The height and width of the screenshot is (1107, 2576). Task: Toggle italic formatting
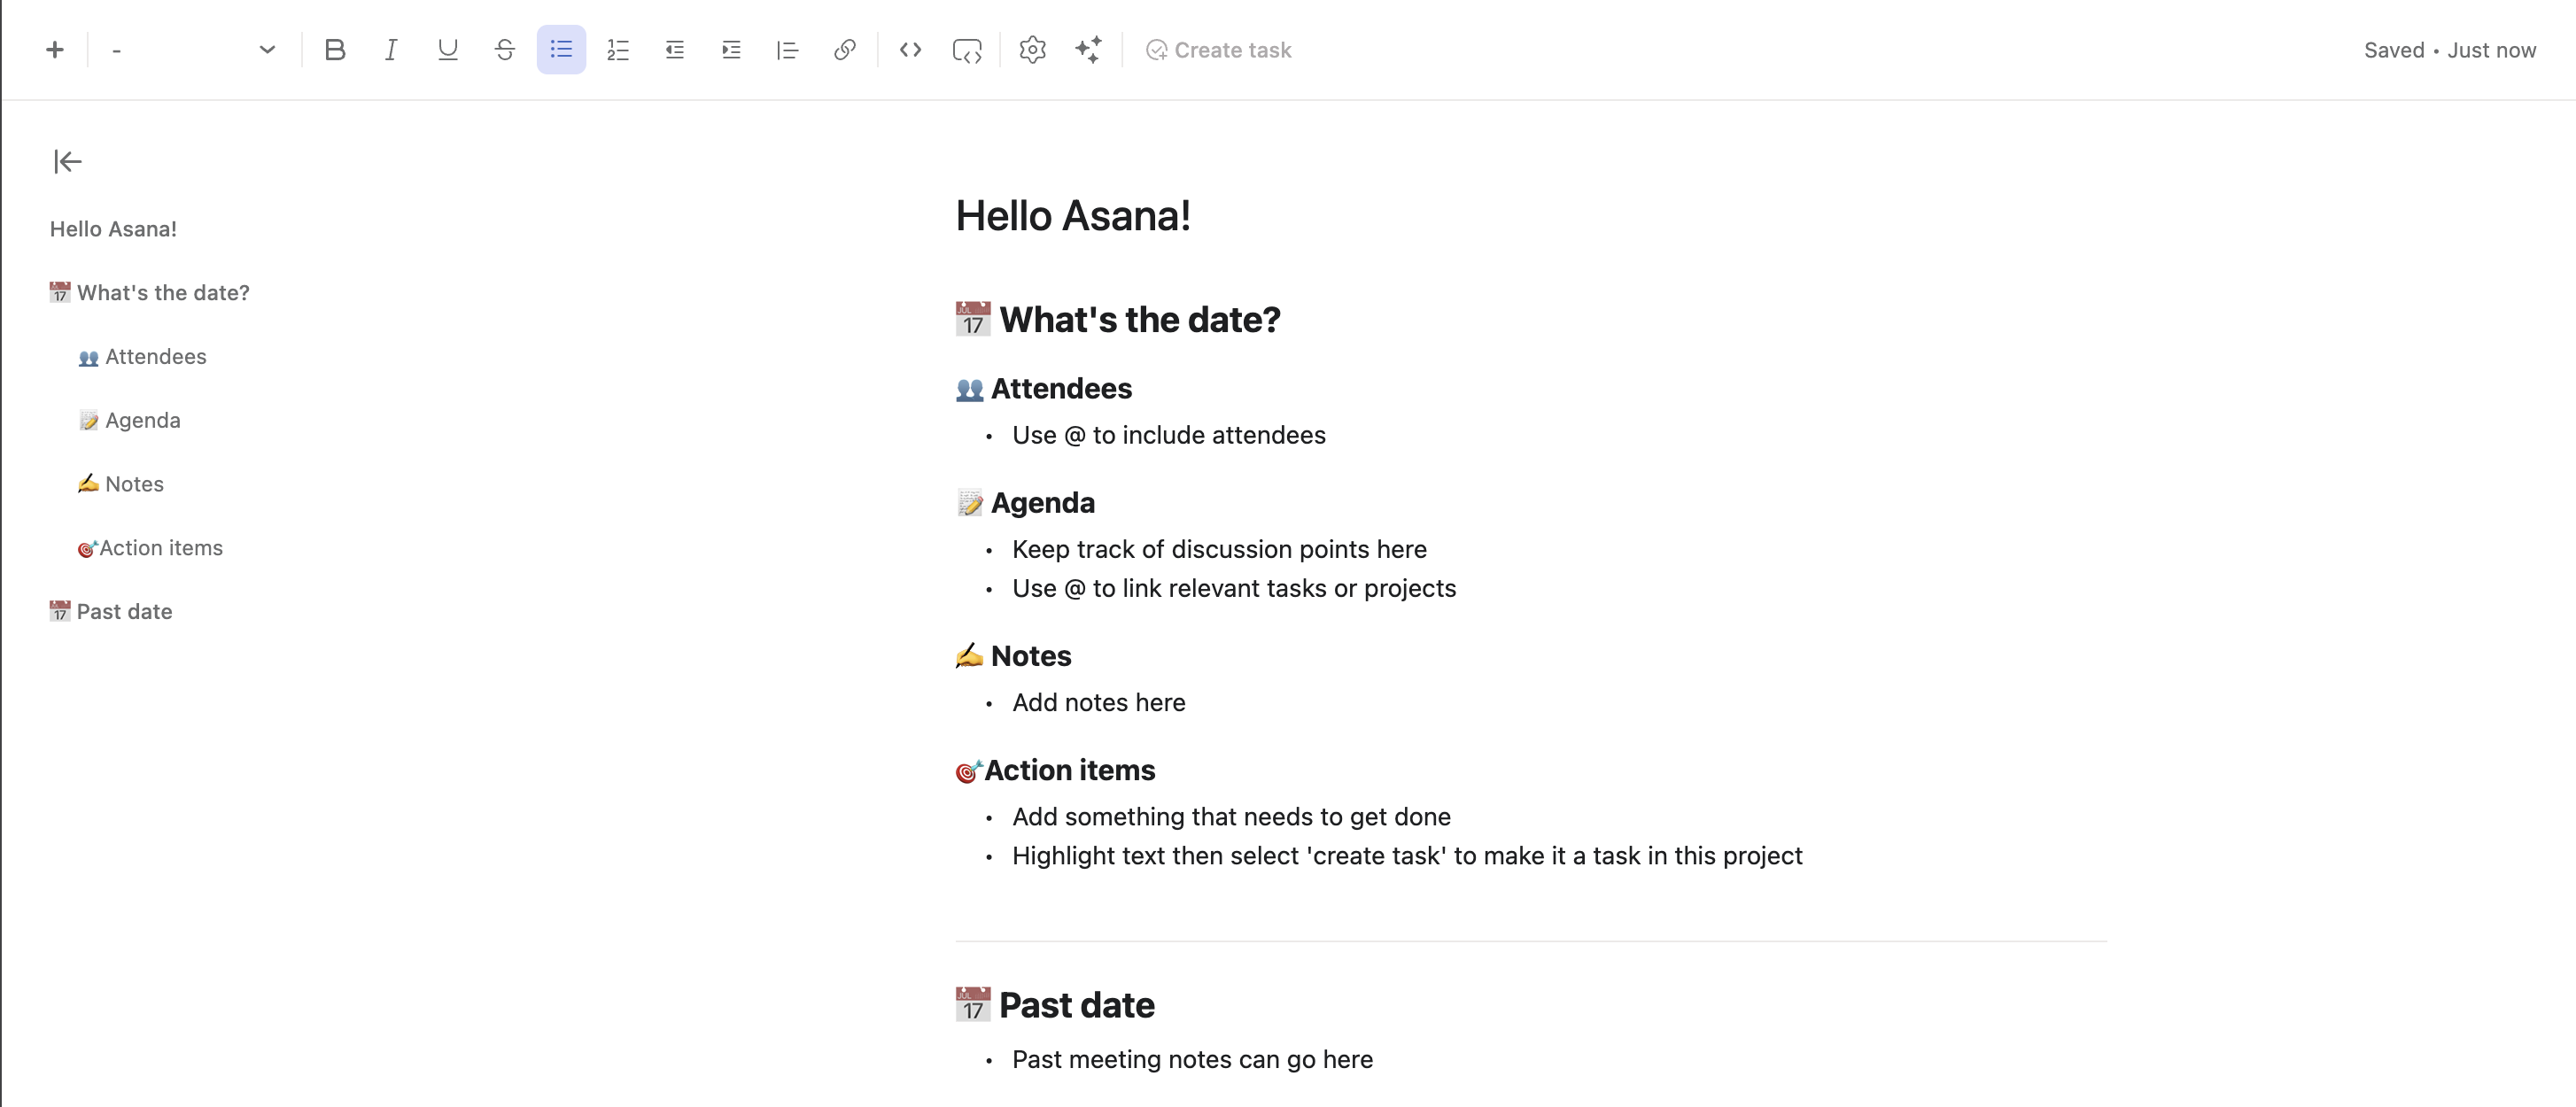click(391, 50)
